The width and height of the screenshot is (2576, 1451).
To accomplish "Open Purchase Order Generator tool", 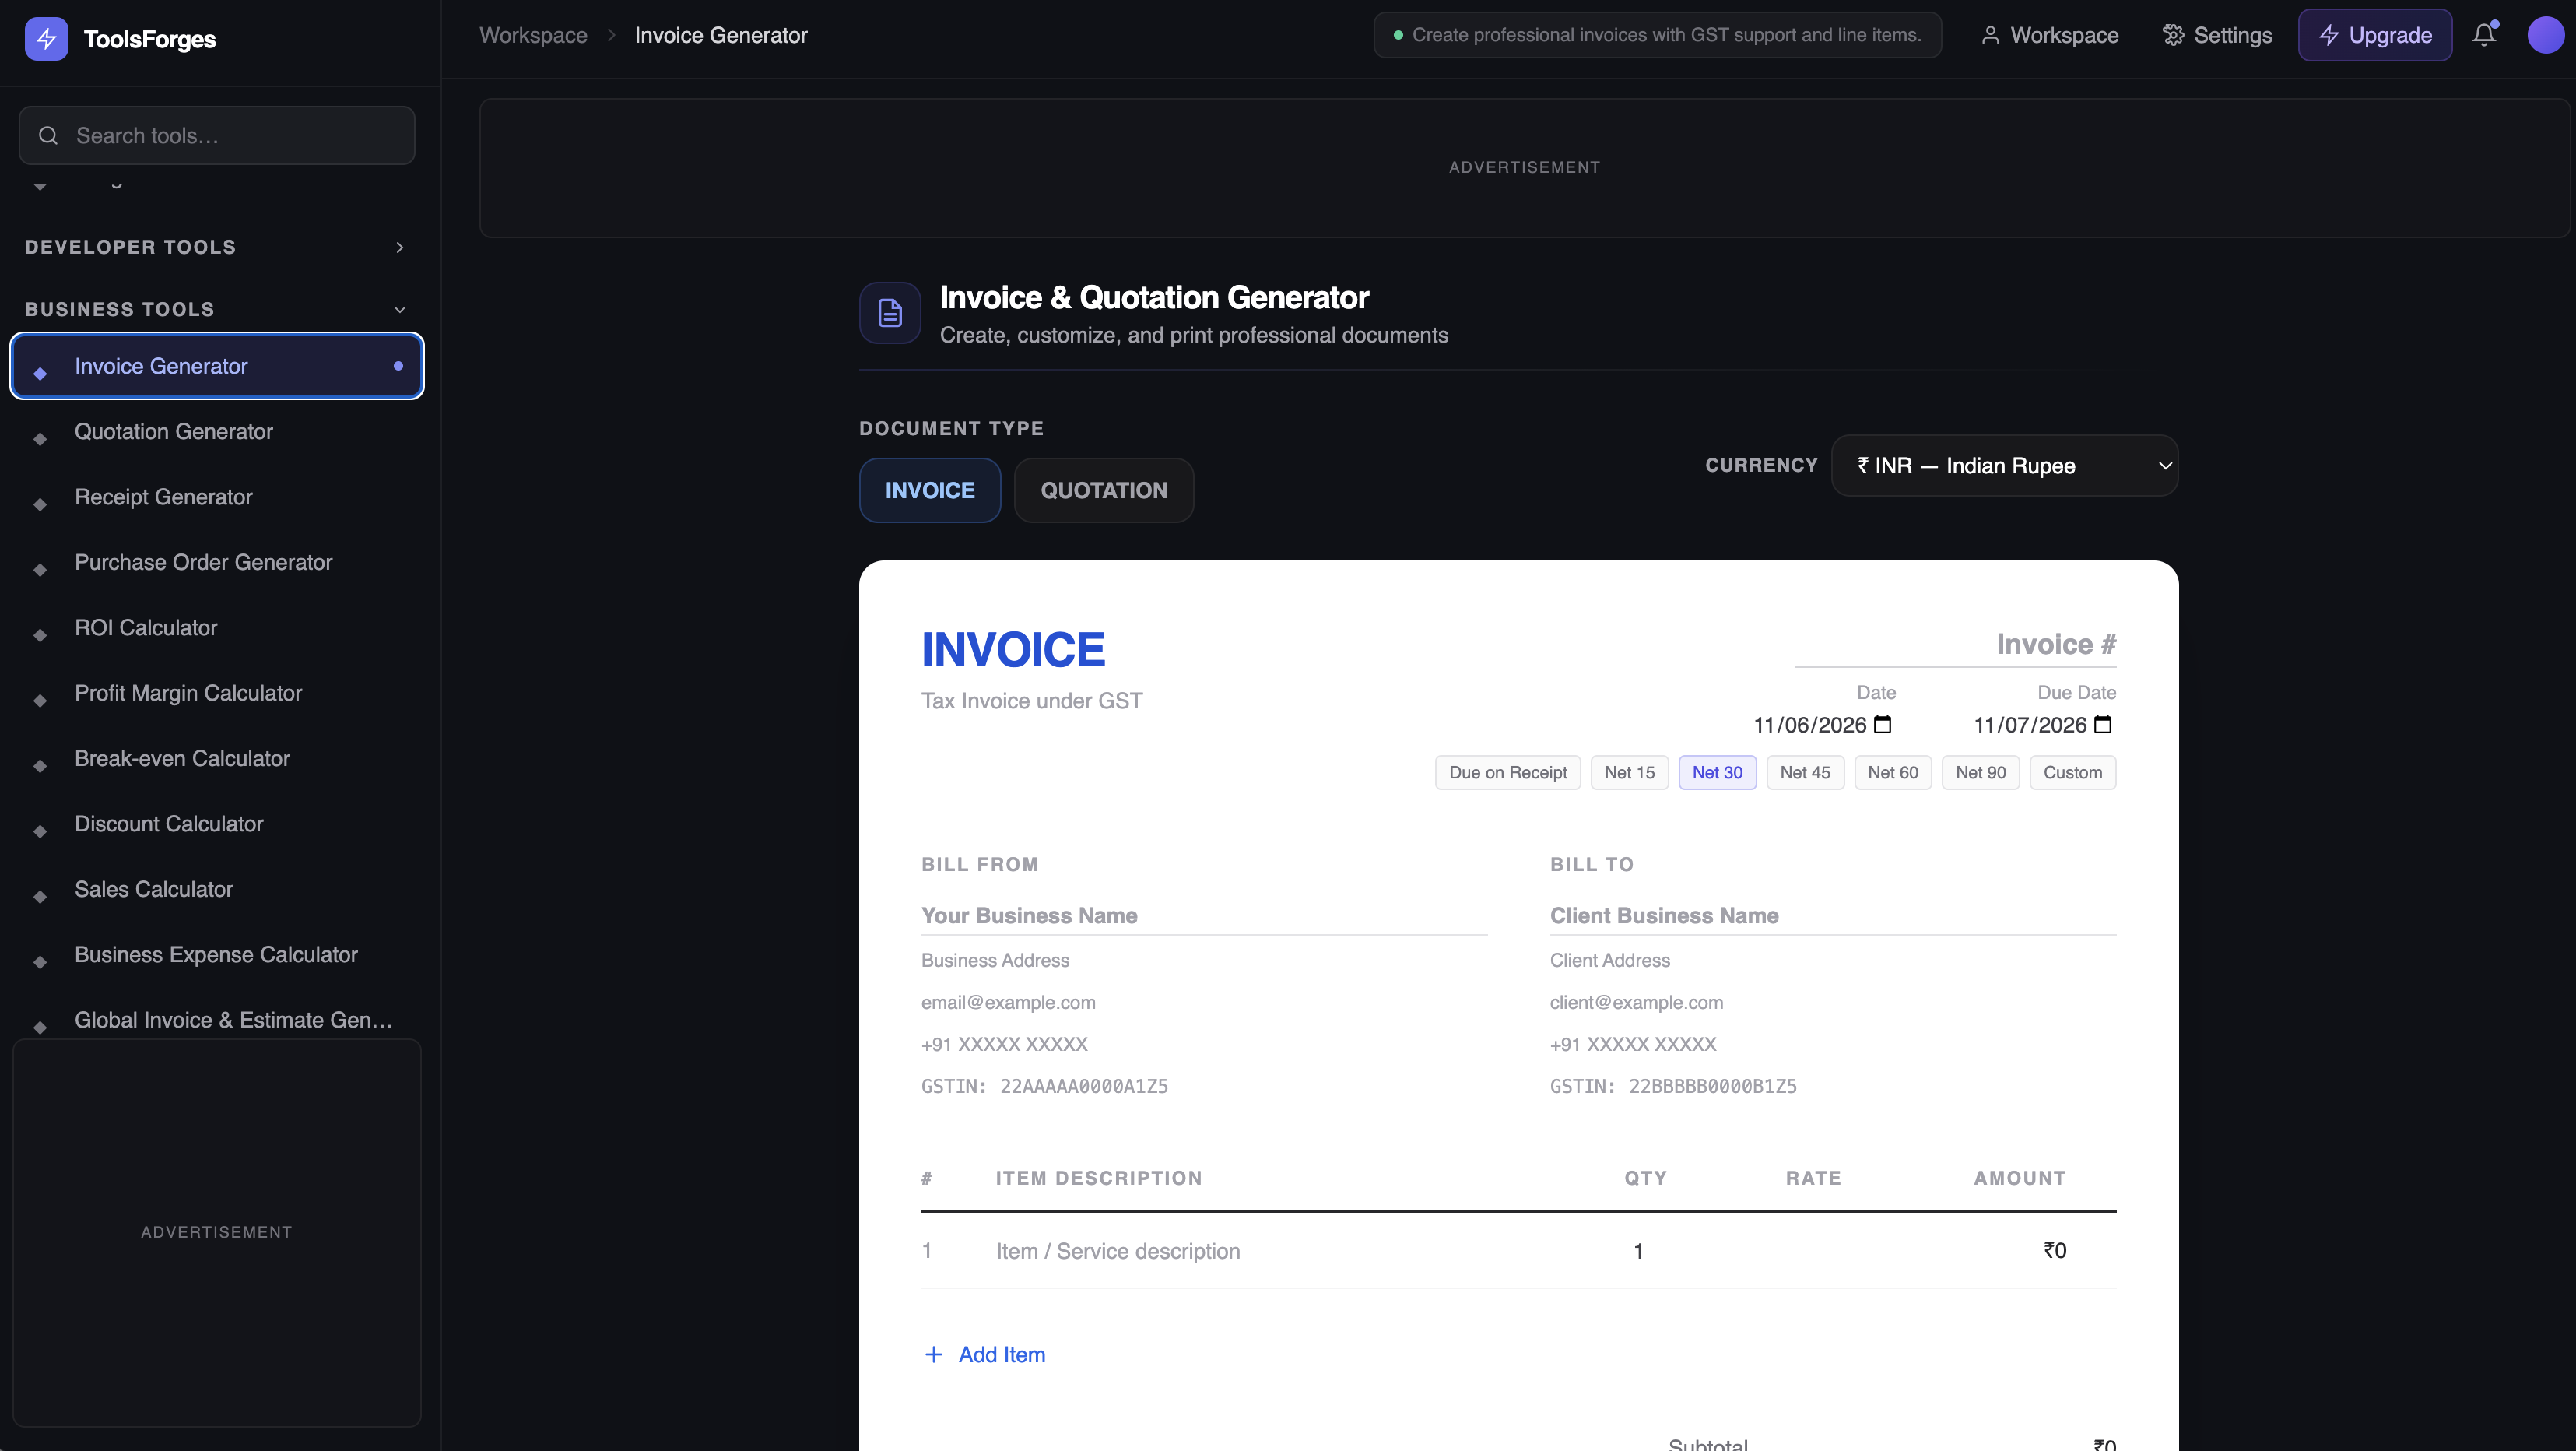I will 216,562.
